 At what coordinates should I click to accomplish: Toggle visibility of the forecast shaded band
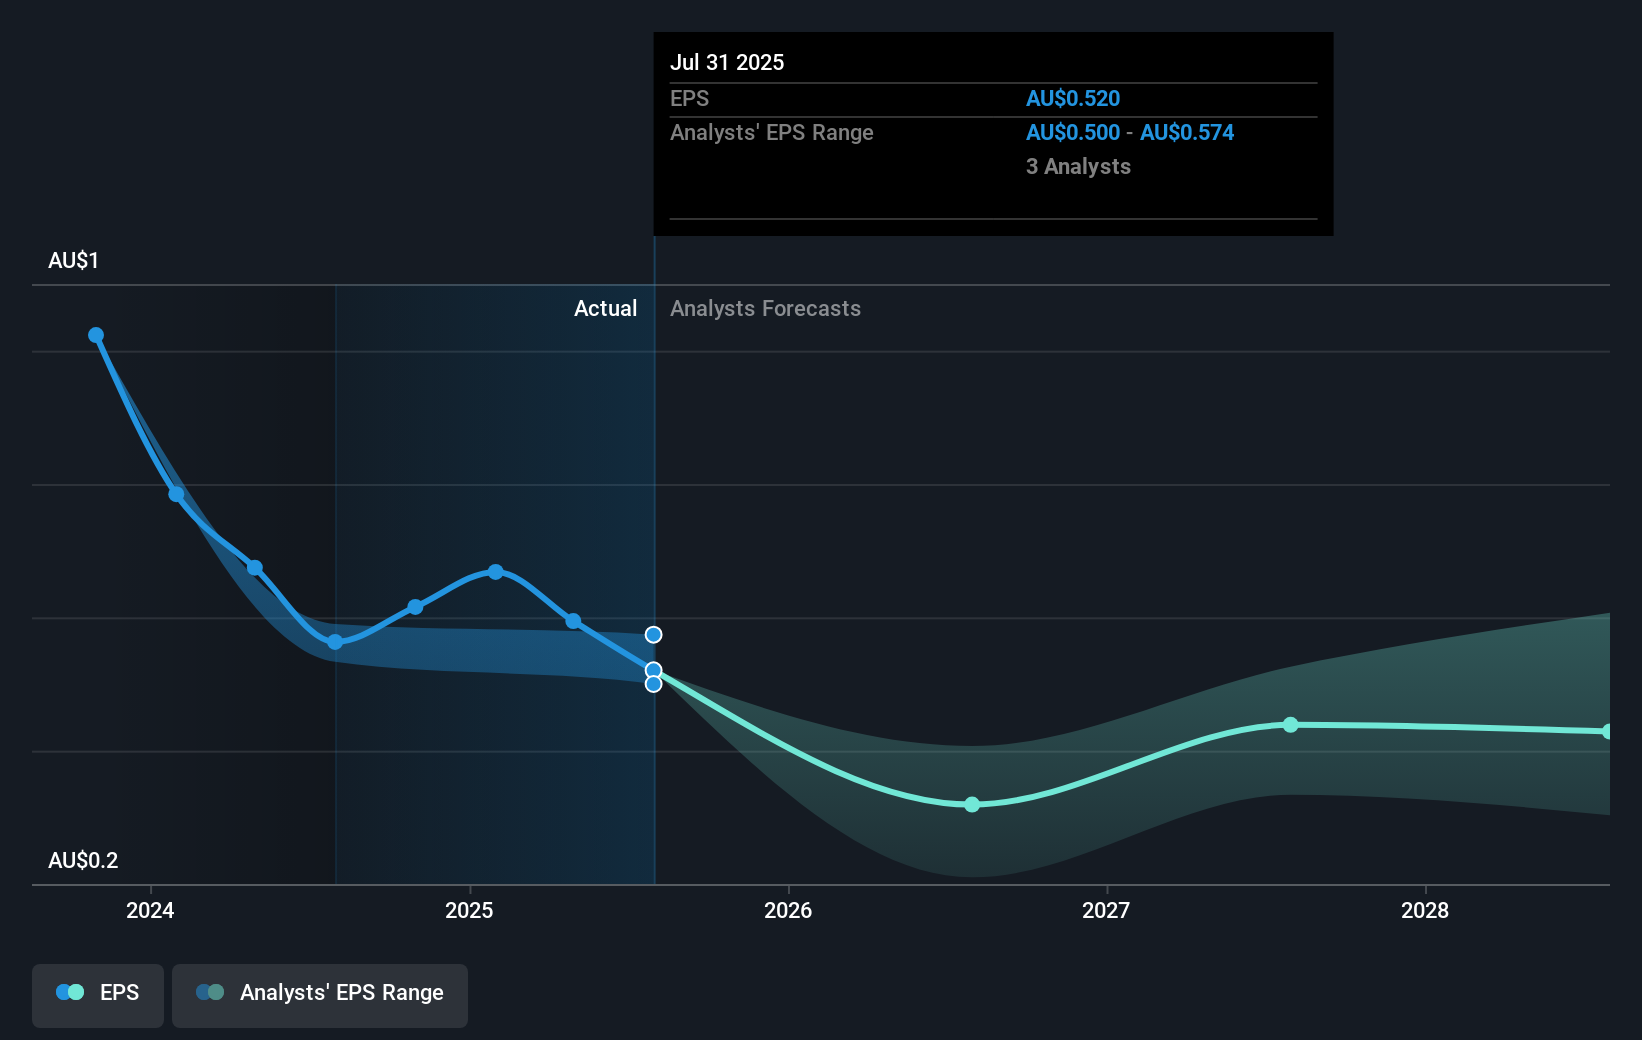tap(320, 994)
